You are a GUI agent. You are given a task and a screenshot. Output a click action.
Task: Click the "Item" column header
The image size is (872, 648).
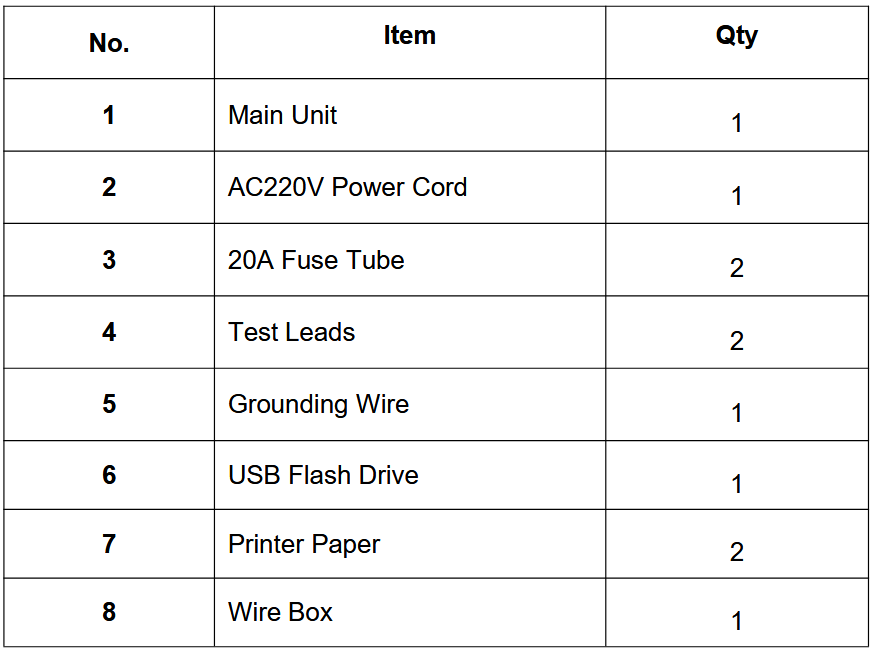coord(409,36)
